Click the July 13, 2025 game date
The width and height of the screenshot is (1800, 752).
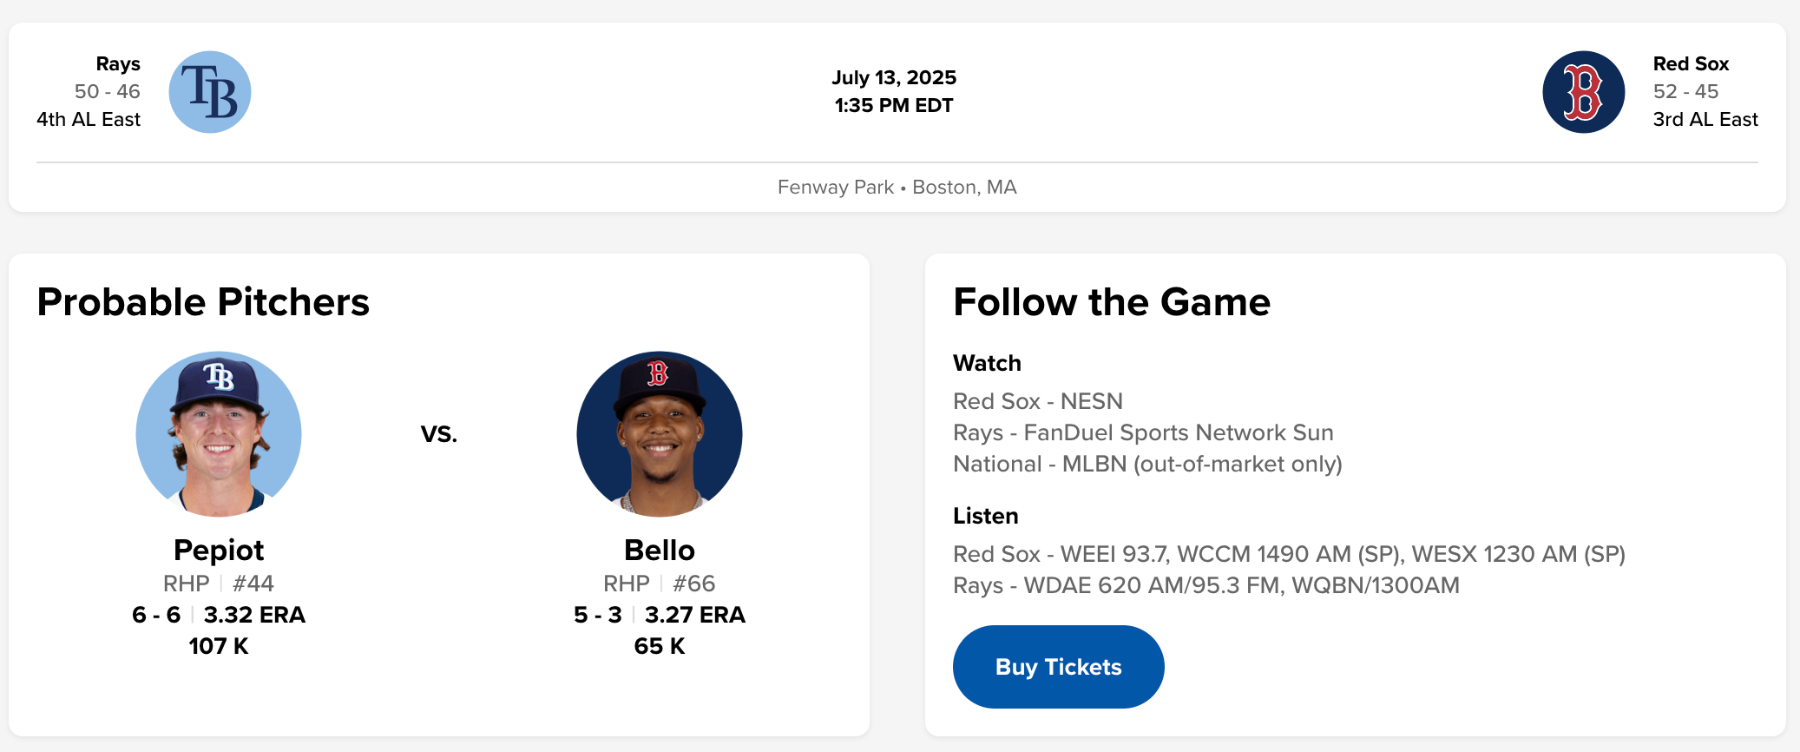click(x=894, y=78)
